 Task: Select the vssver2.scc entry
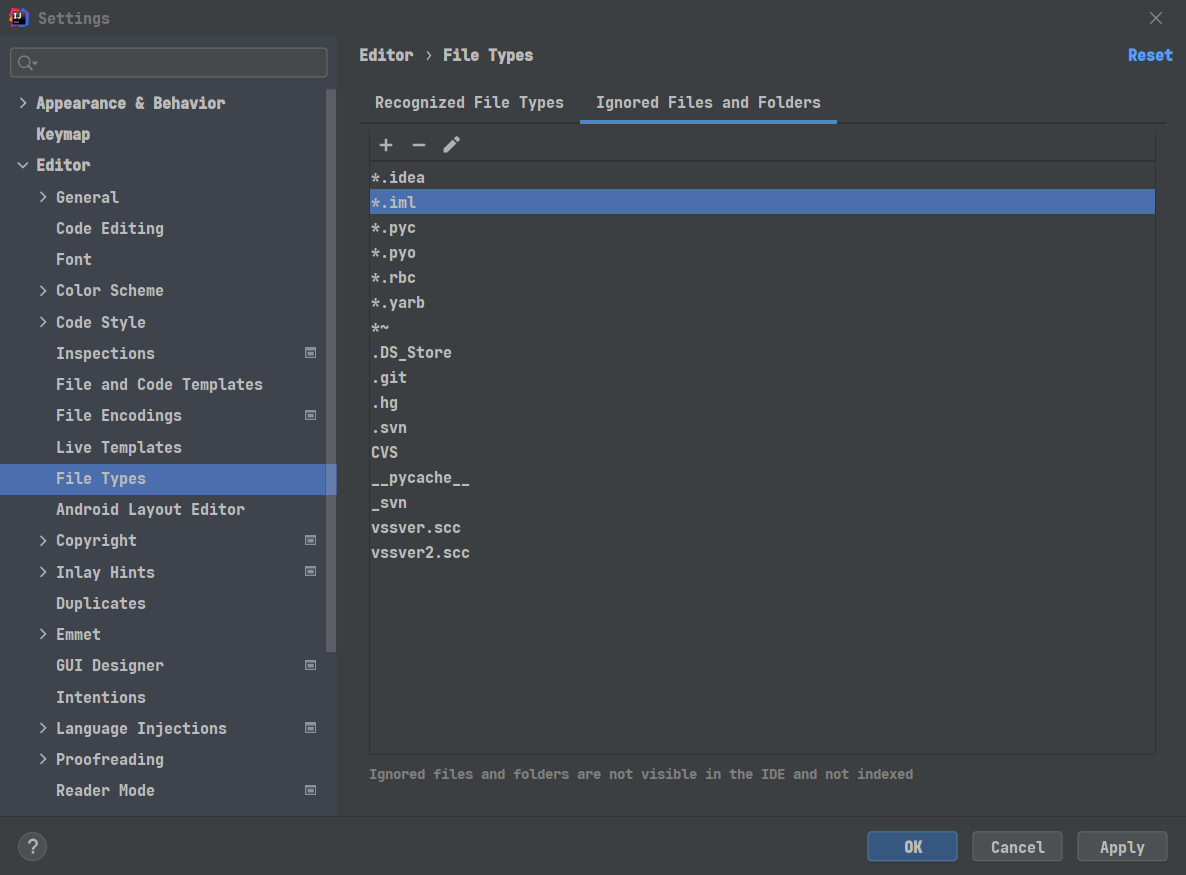point(762,553)
